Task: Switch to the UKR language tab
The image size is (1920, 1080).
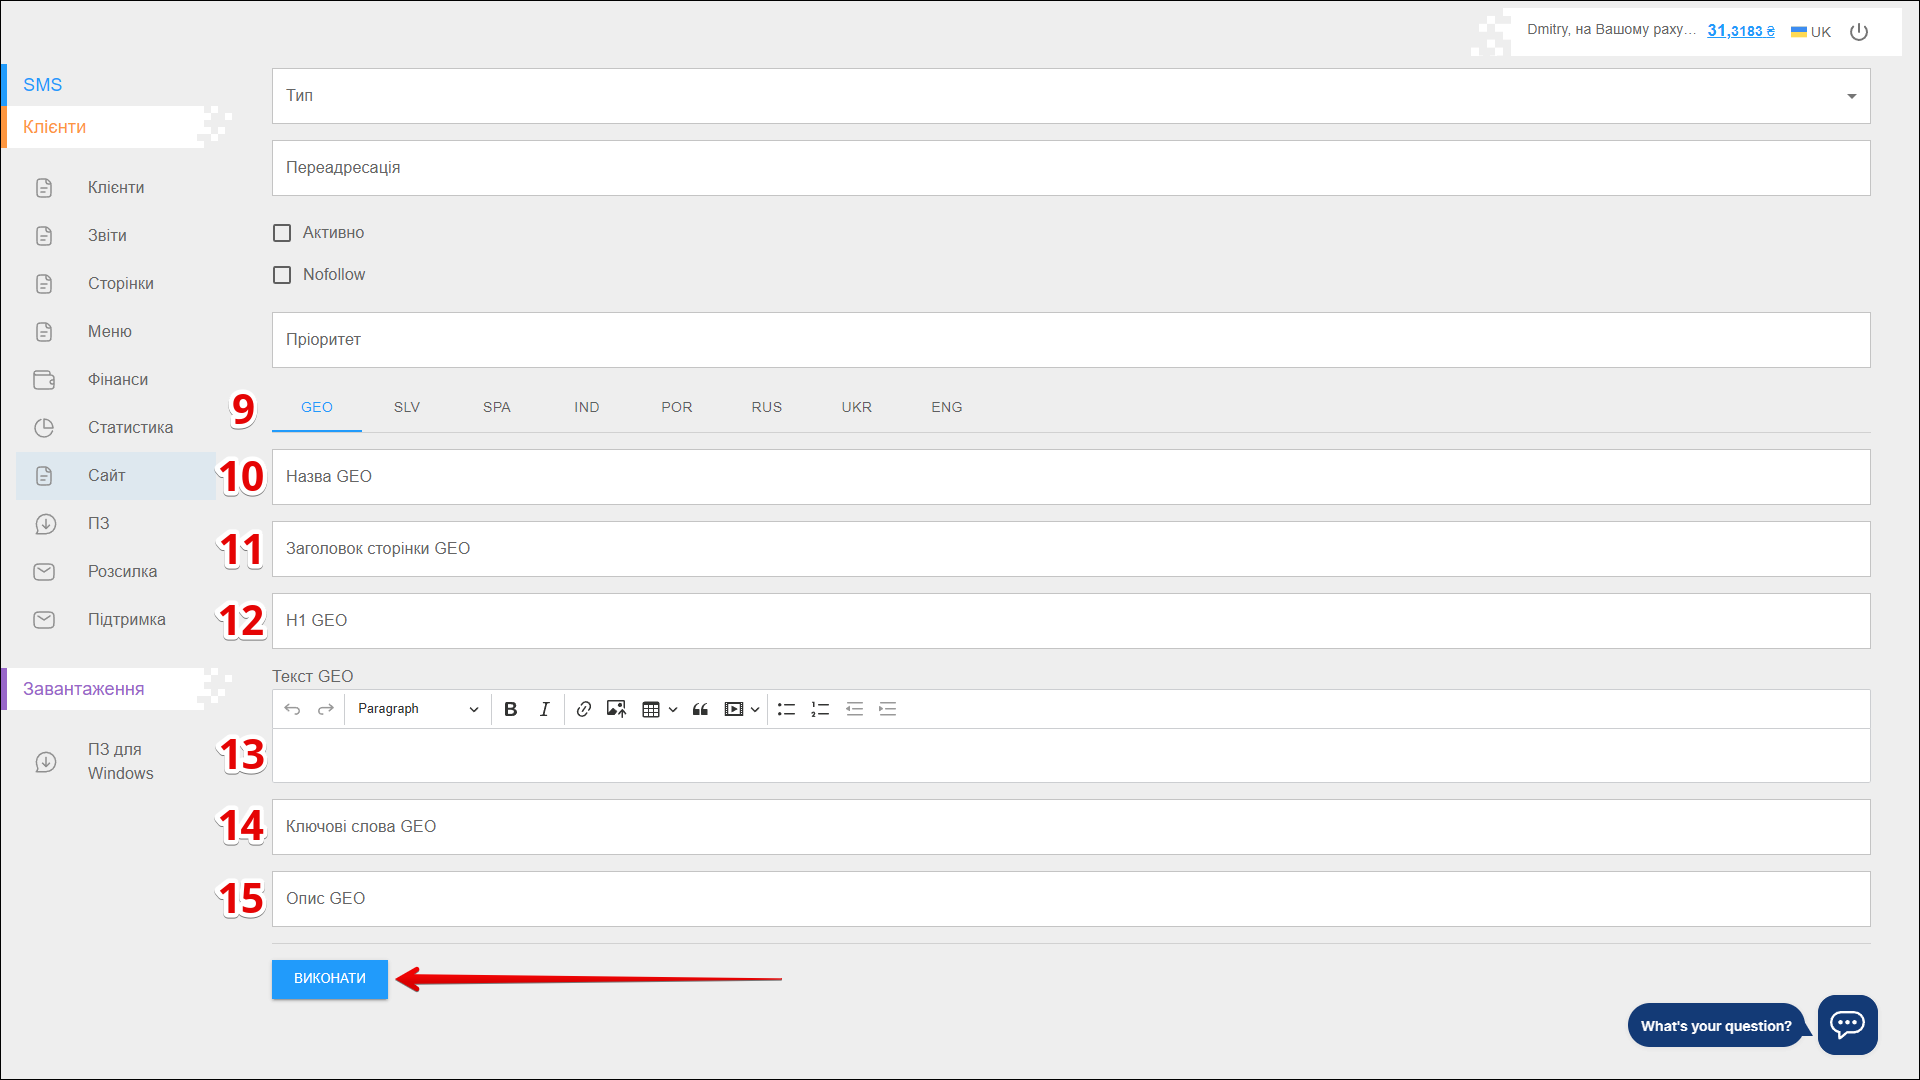Action: [x=856, y=407]
